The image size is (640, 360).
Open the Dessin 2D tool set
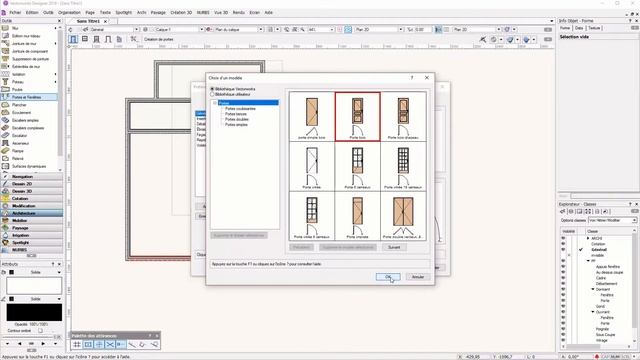32,184
